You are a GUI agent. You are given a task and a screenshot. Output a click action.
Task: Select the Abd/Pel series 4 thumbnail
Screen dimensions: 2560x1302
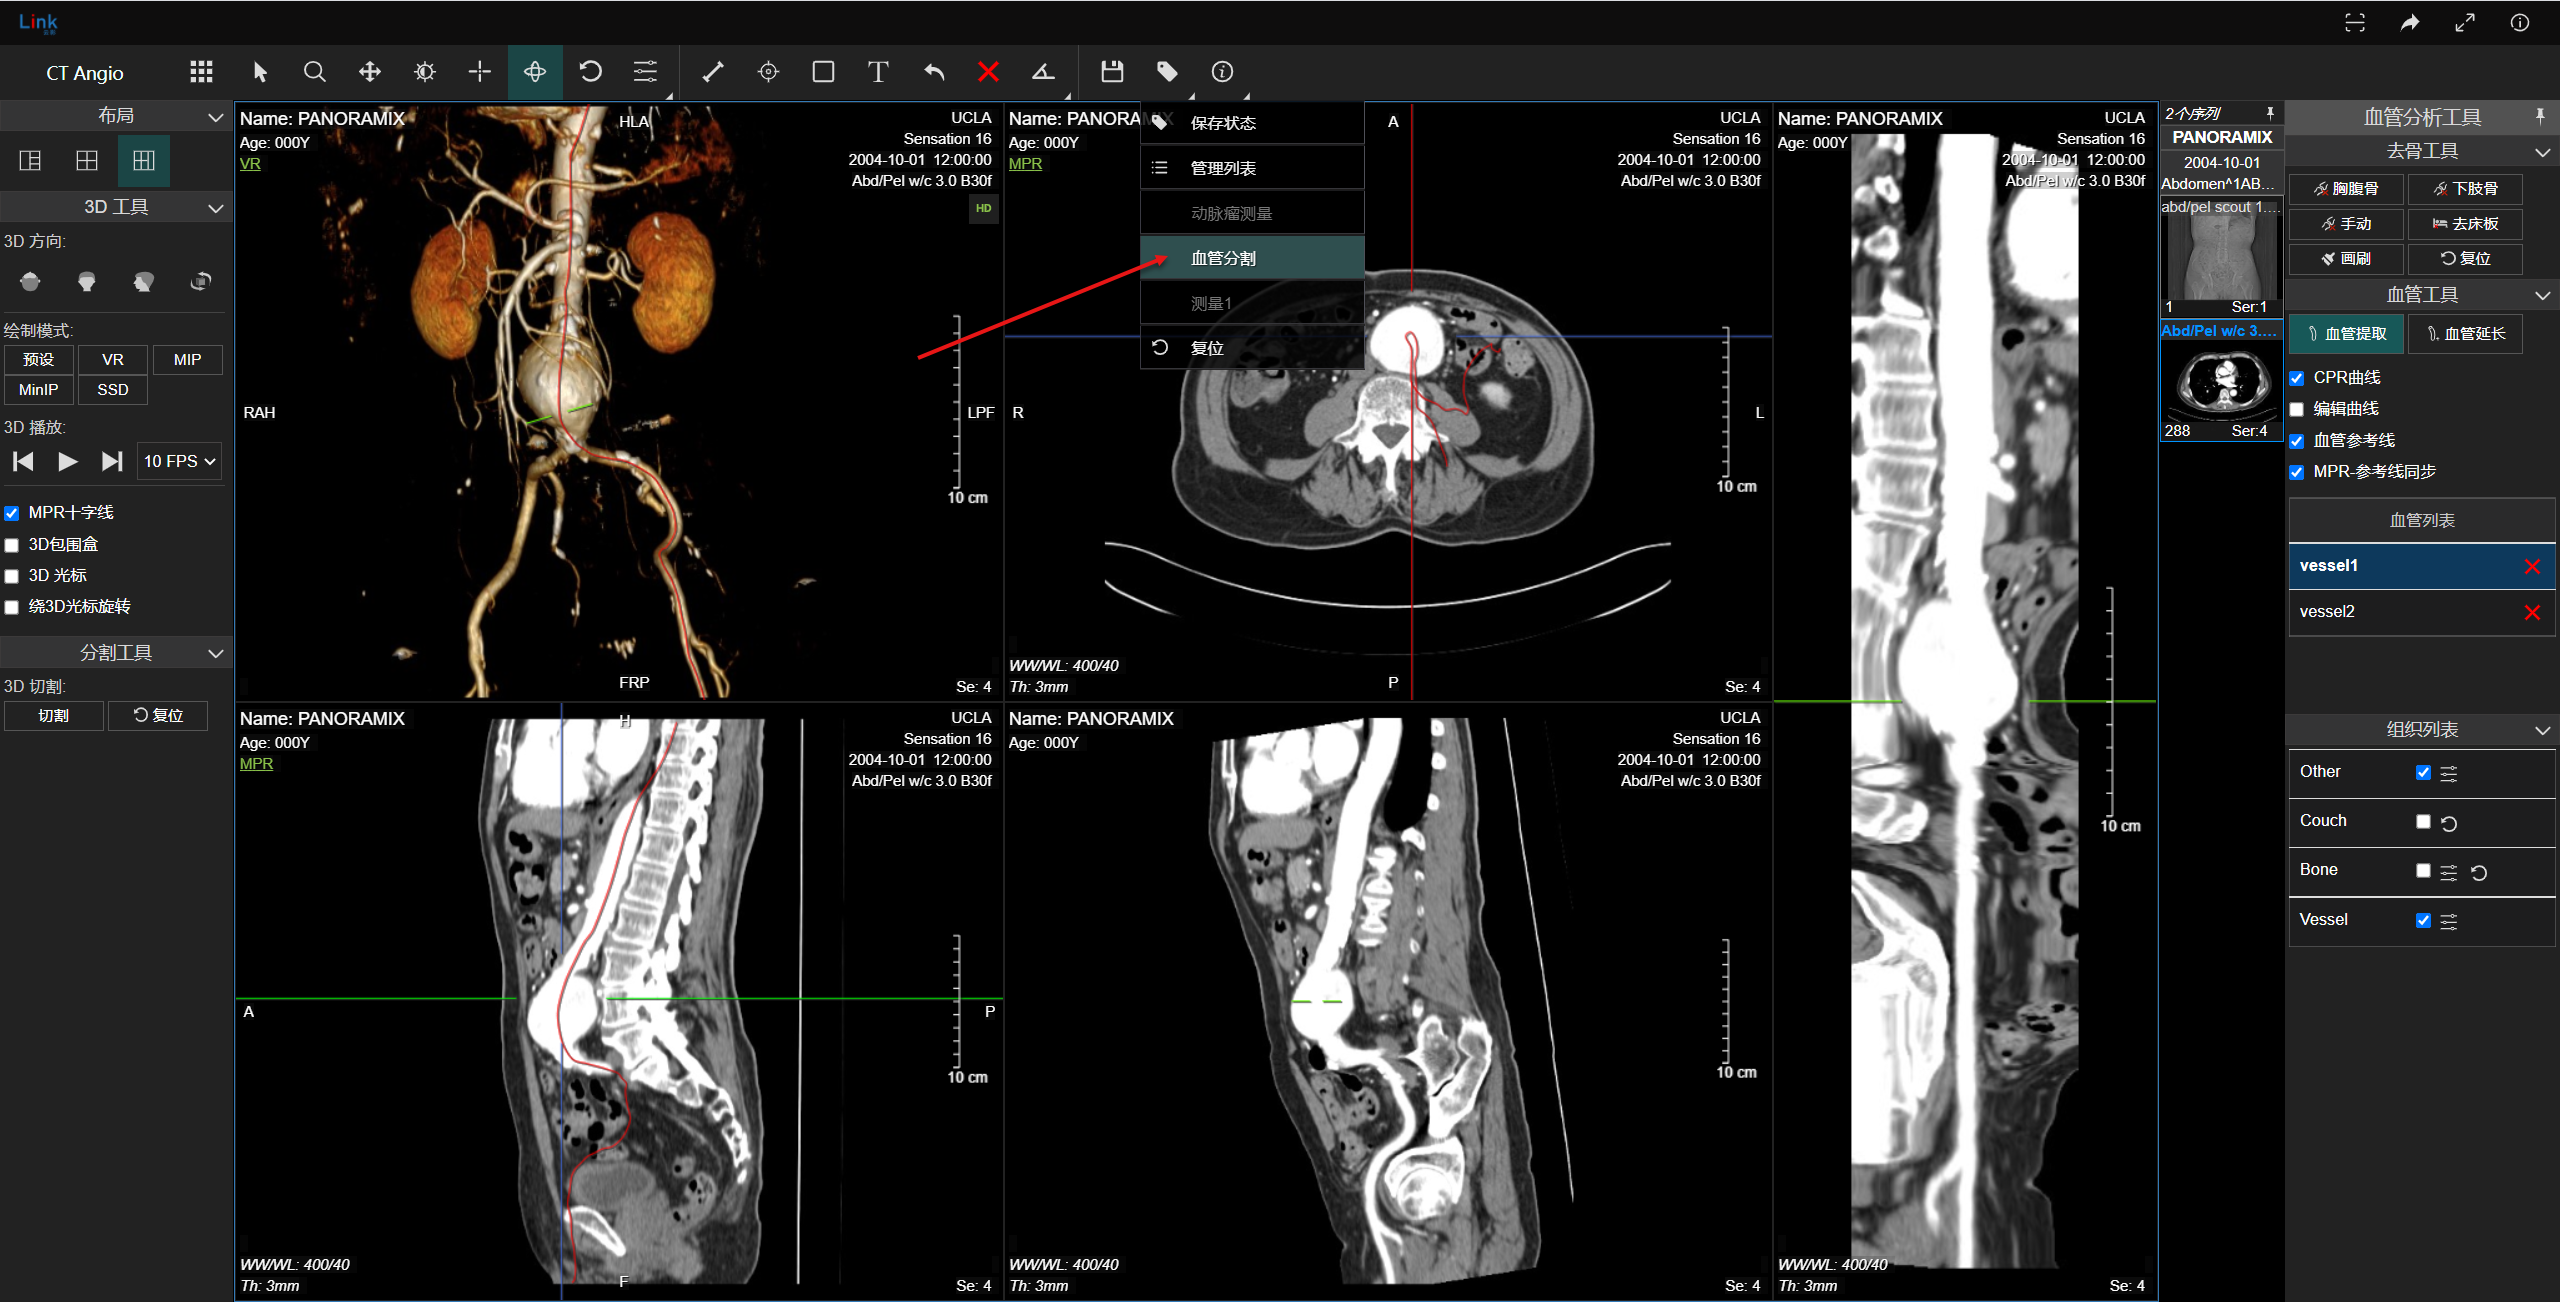point(2221,381)
